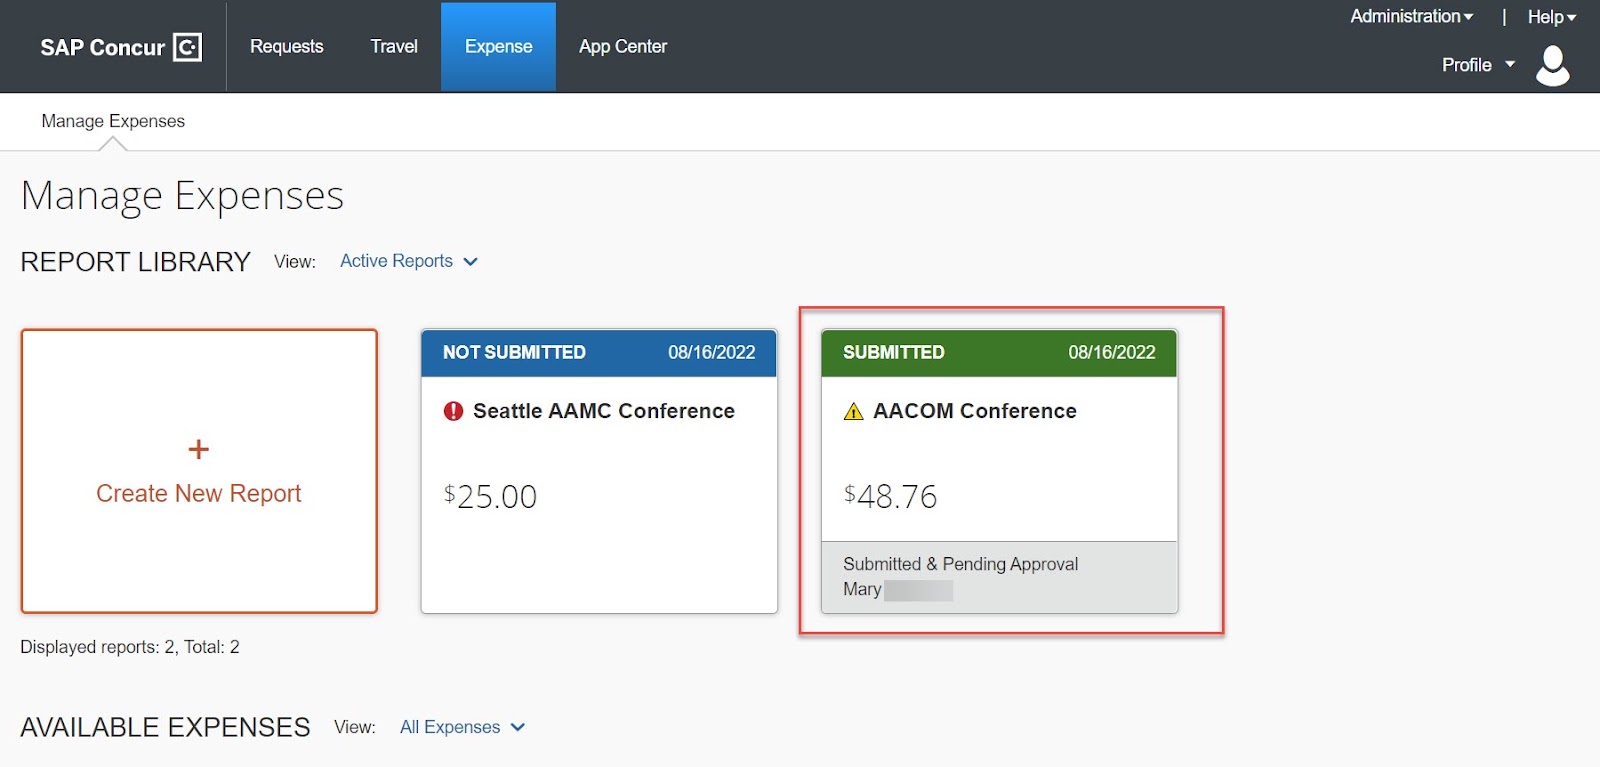Click the REPORT LIBRARY heading
Screen dimensions: 1600x767
136,262
